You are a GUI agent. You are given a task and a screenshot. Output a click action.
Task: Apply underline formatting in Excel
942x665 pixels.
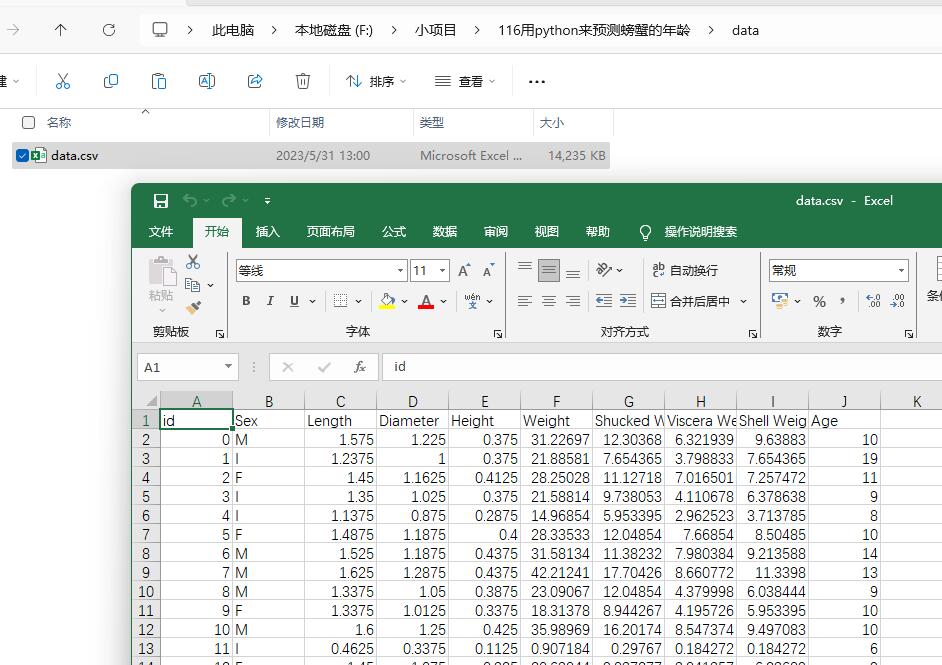(294, 301)
